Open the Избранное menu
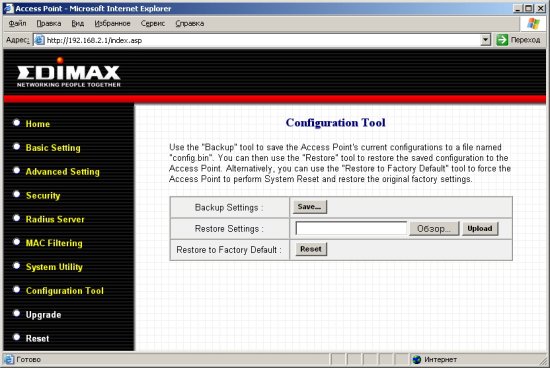550x368 pixels. [x=112, y=24]
